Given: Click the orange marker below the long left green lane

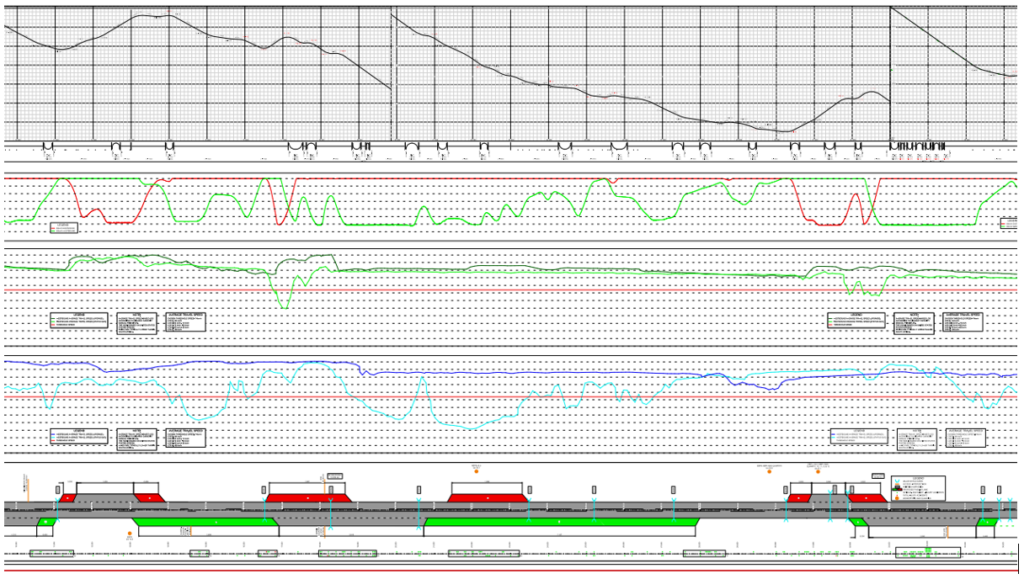Looking at the screenshot, I should 130,534.
